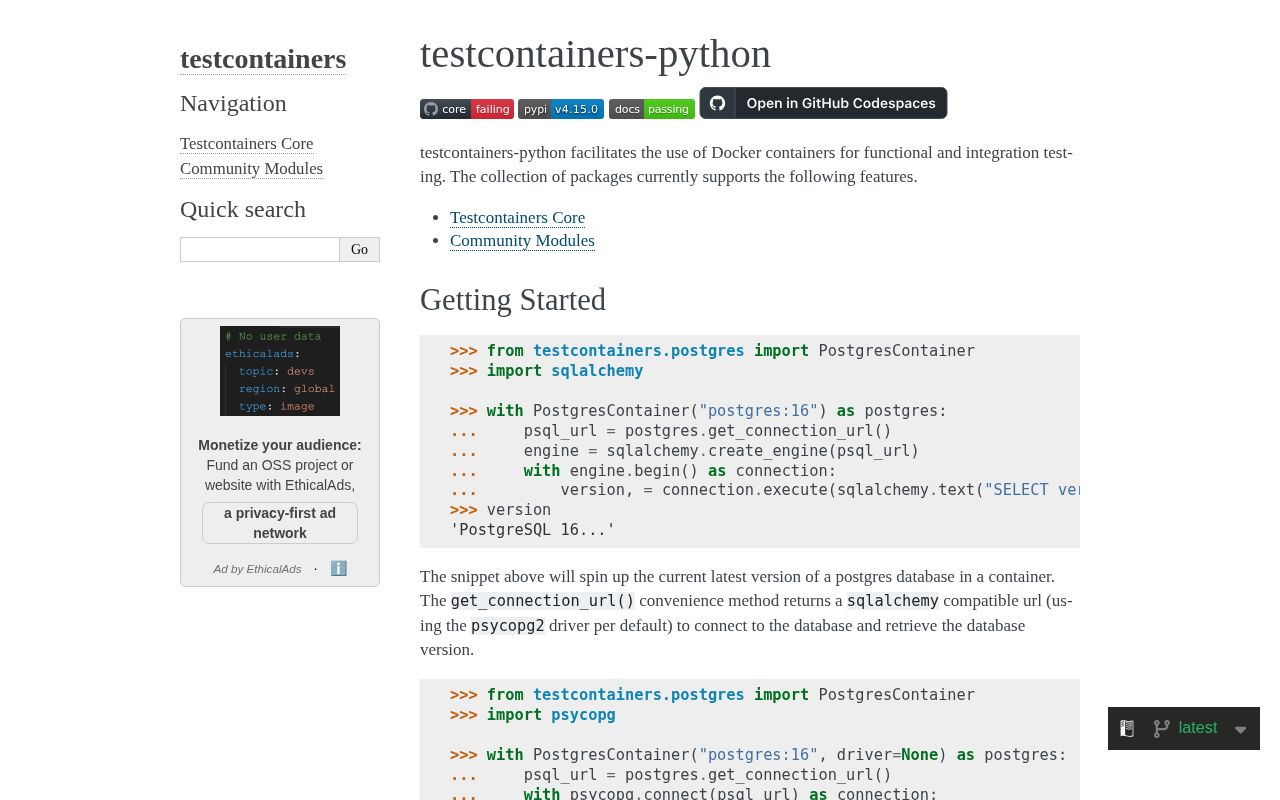The image size is (1280, 800).
Task: Click the version branch icon
Action: (1161, 728)
